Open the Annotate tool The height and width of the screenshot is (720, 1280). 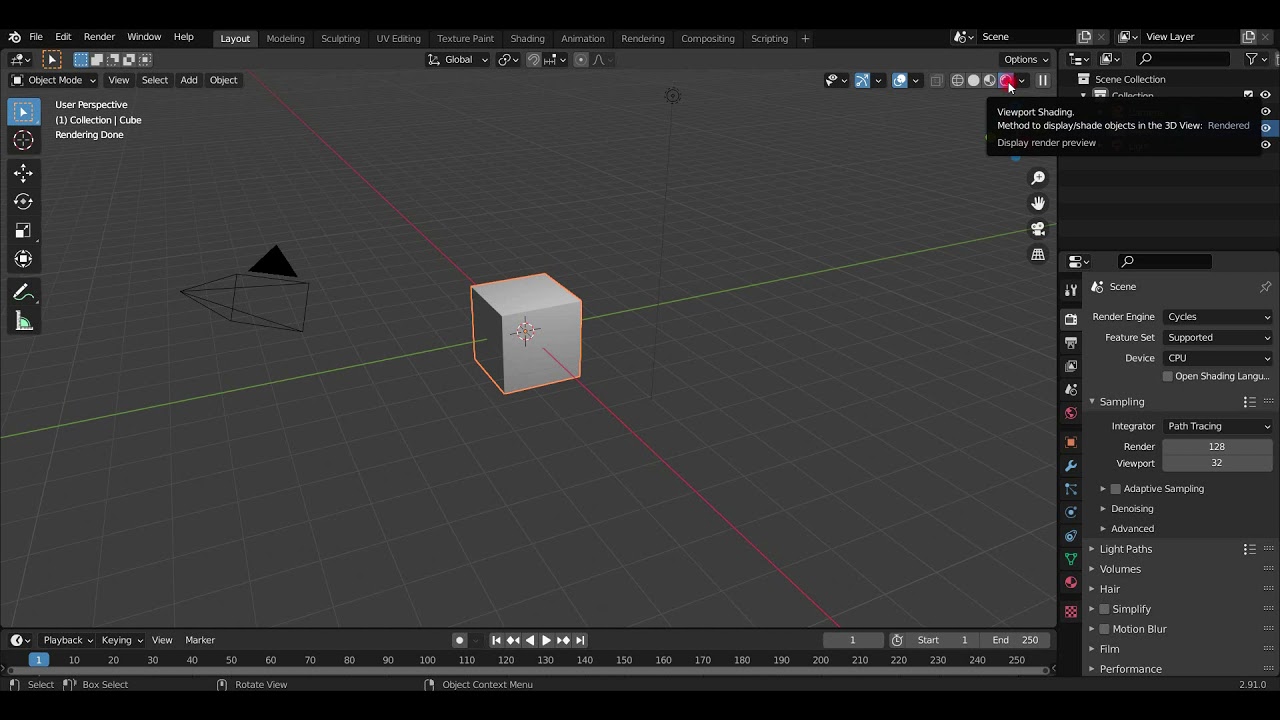tap(23, 292)
